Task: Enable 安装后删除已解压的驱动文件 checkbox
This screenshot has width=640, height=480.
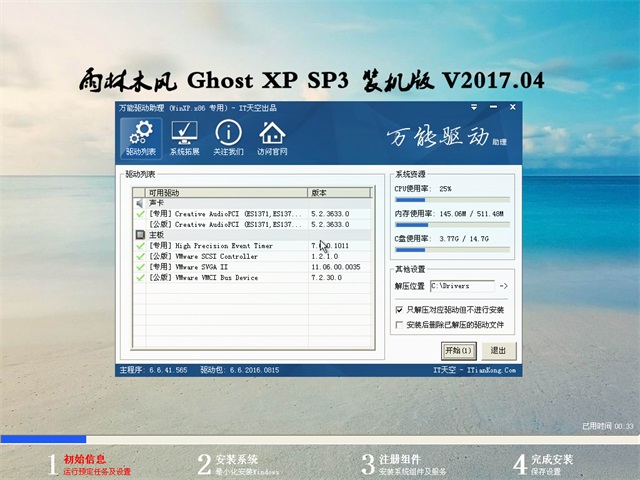Action: tap(400, 325)
